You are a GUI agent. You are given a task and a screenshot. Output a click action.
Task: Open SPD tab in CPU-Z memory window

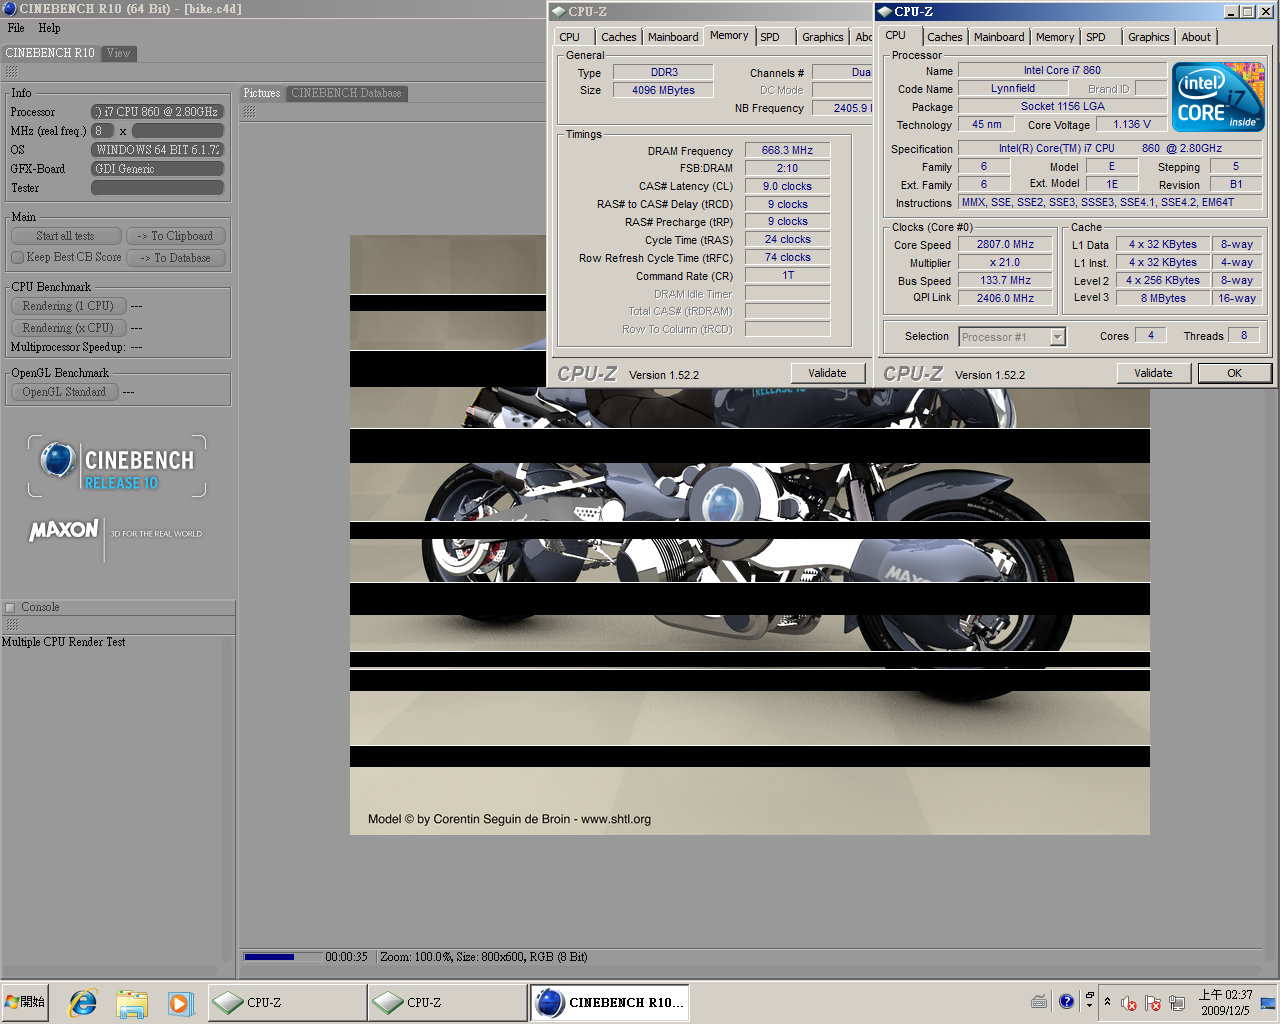(x=770, y=37)
